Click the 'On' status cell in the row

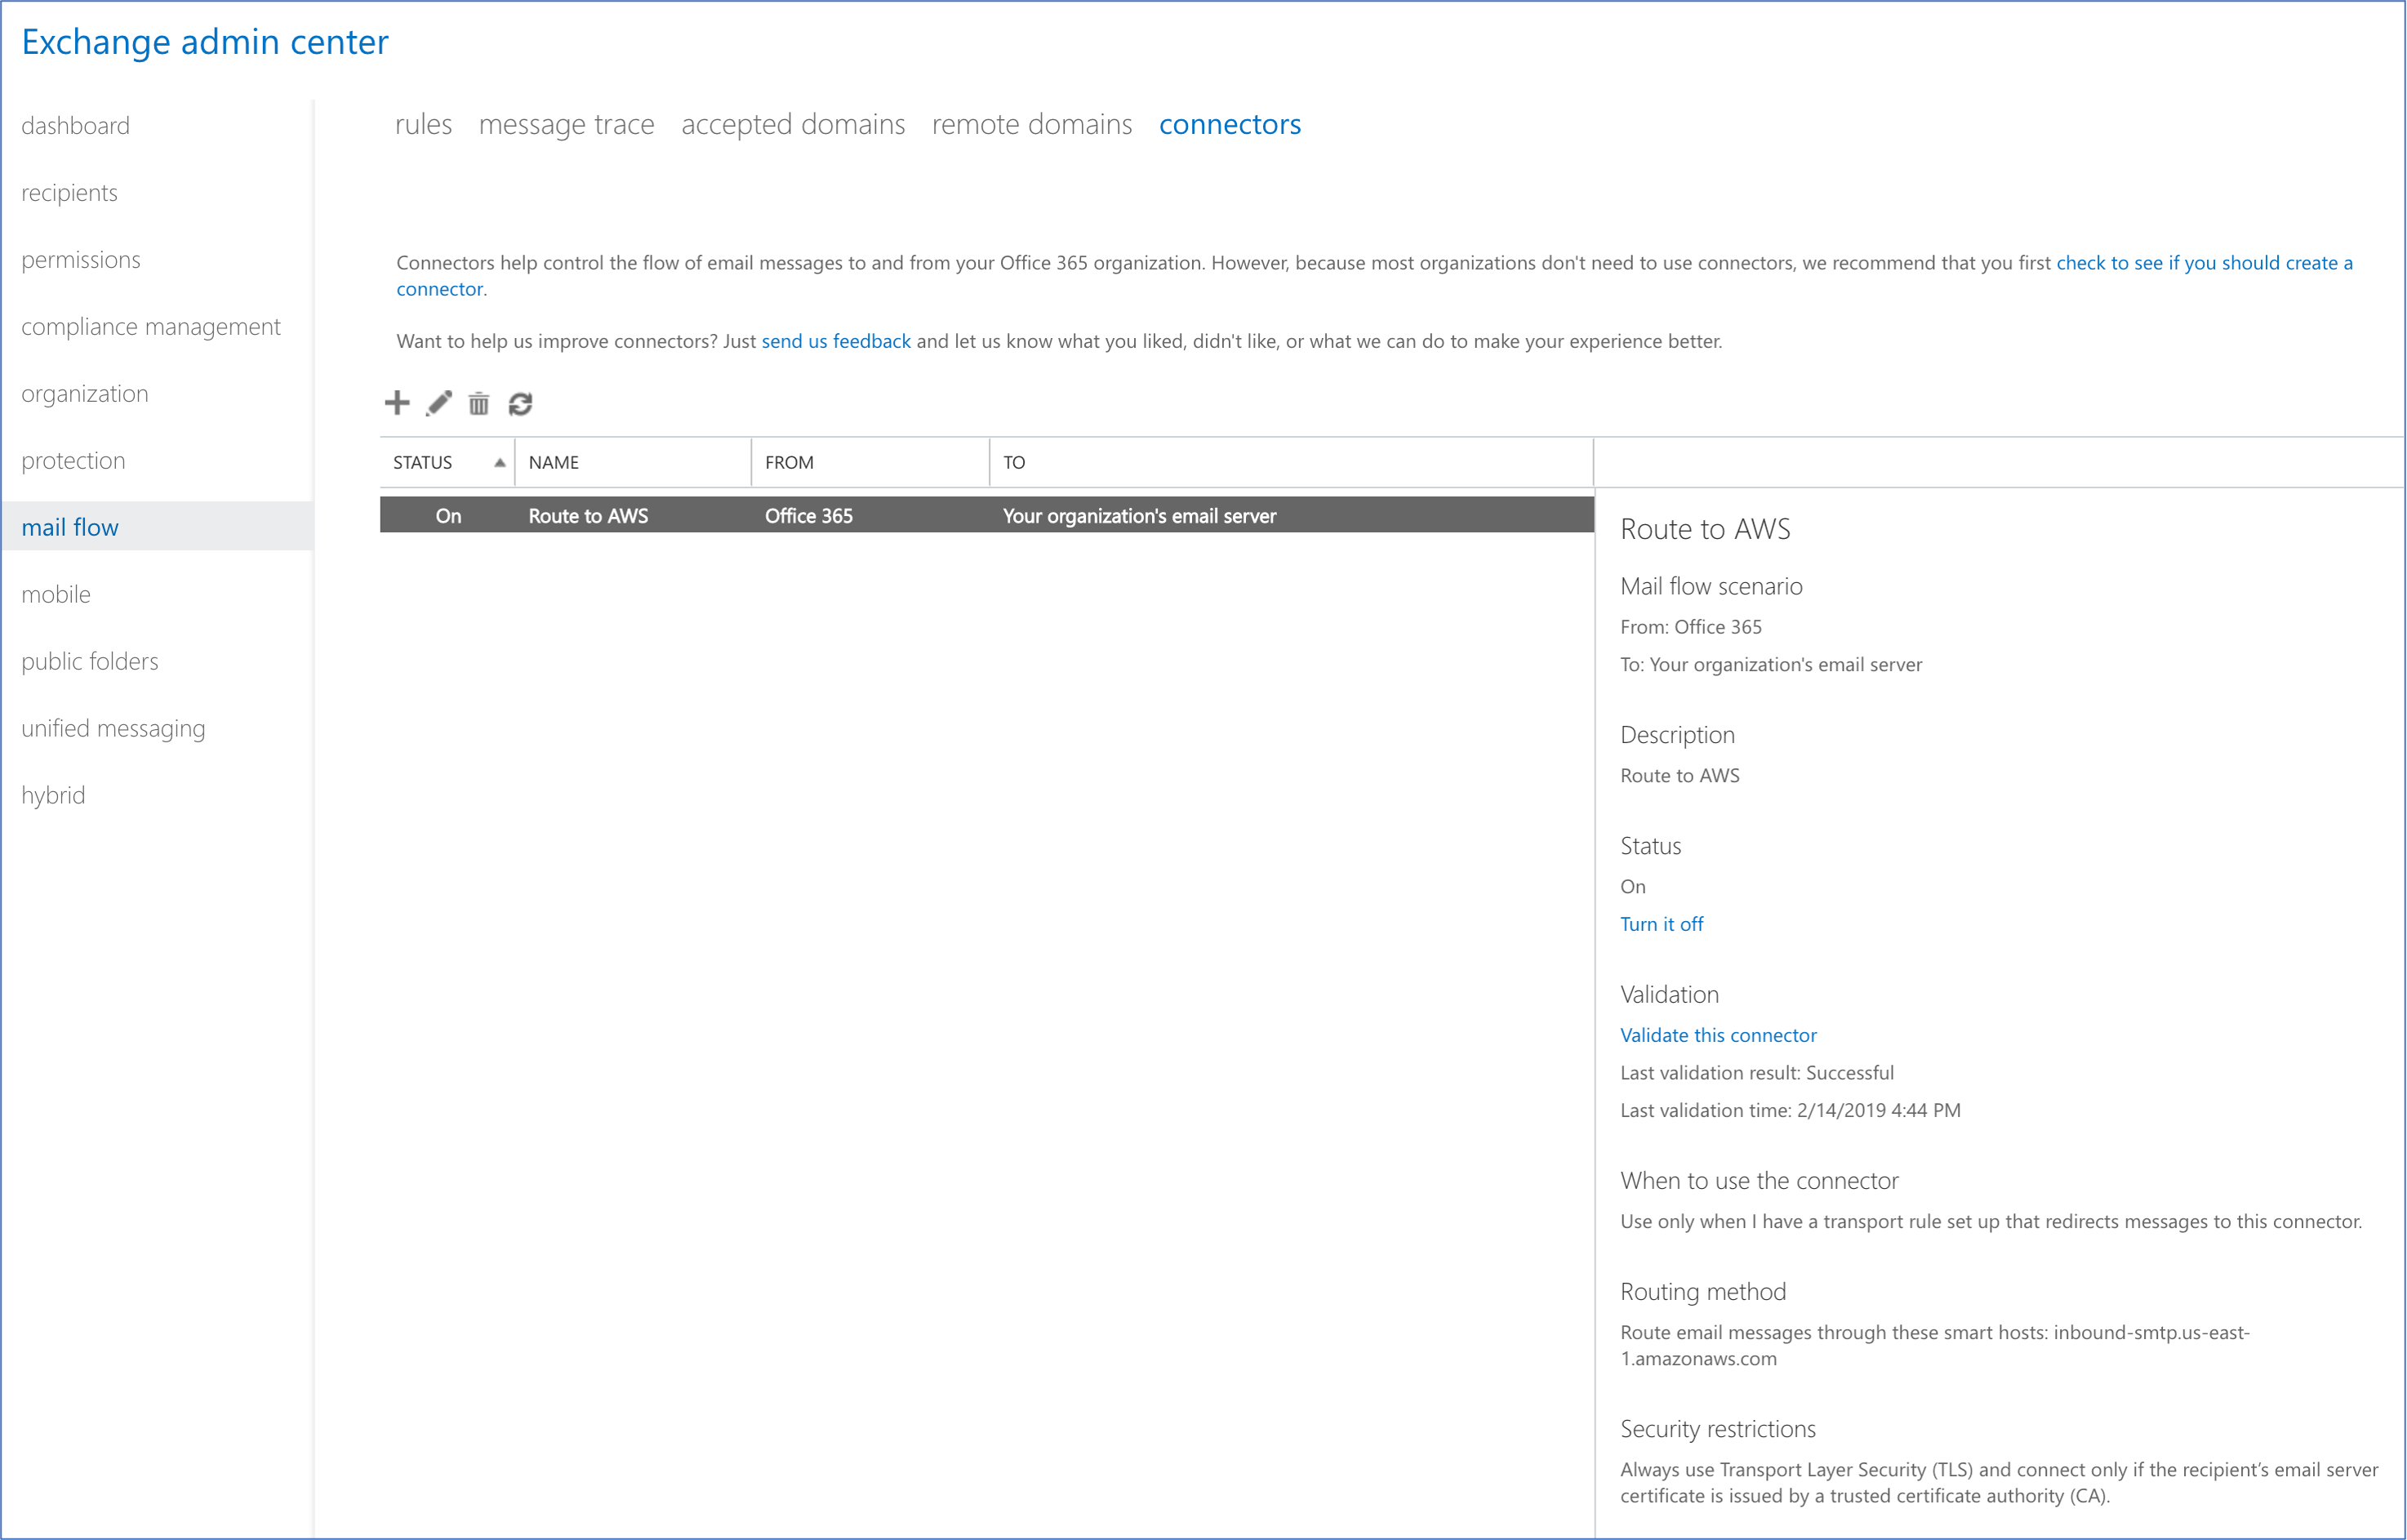tap(448, 516)
